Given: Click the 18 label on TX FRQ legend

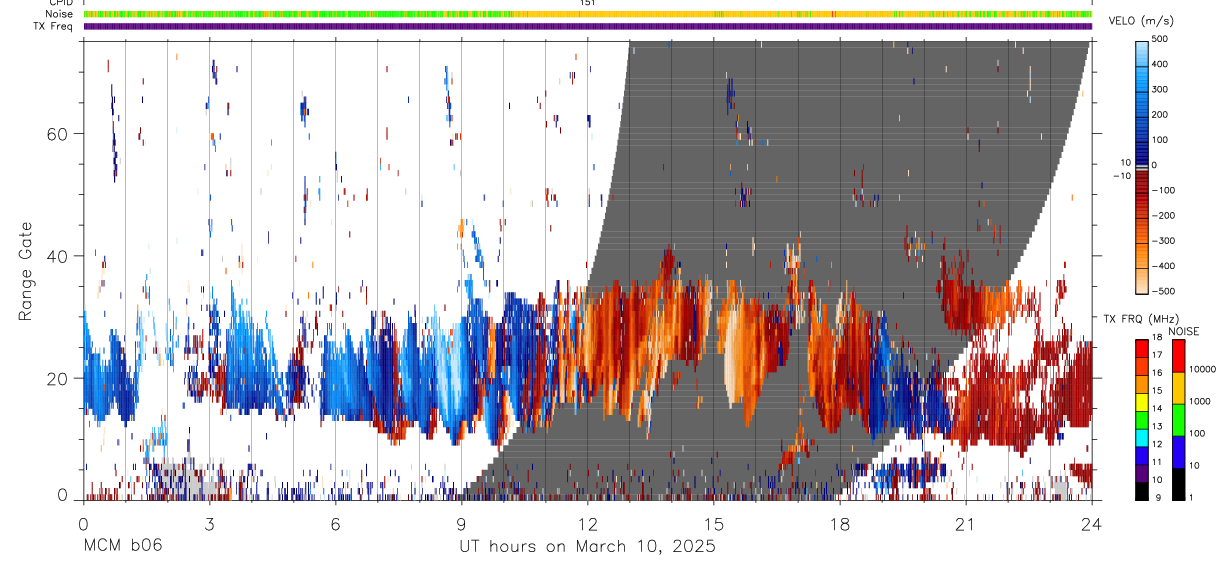Looking at the screenshot, I should coord(1158,339).
